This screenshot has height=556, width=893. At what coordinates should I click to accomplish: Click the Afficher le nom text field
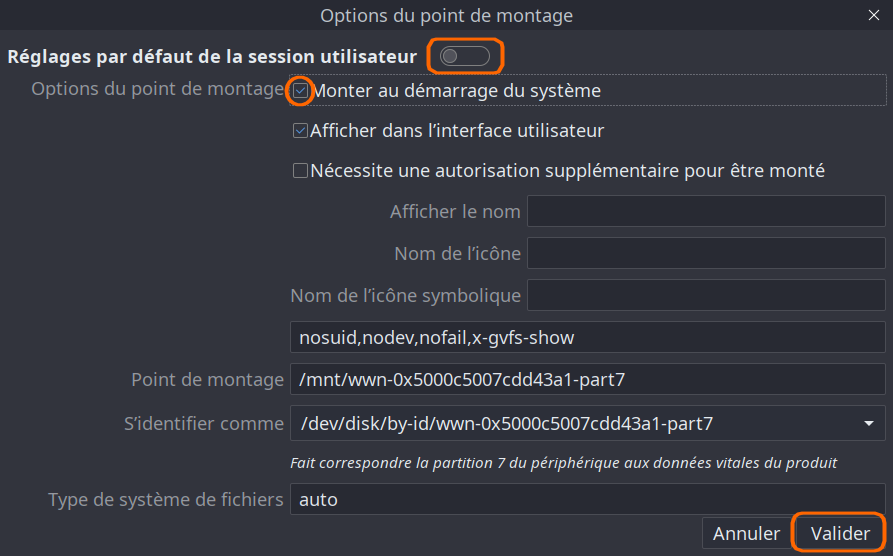tap(705, 212)
